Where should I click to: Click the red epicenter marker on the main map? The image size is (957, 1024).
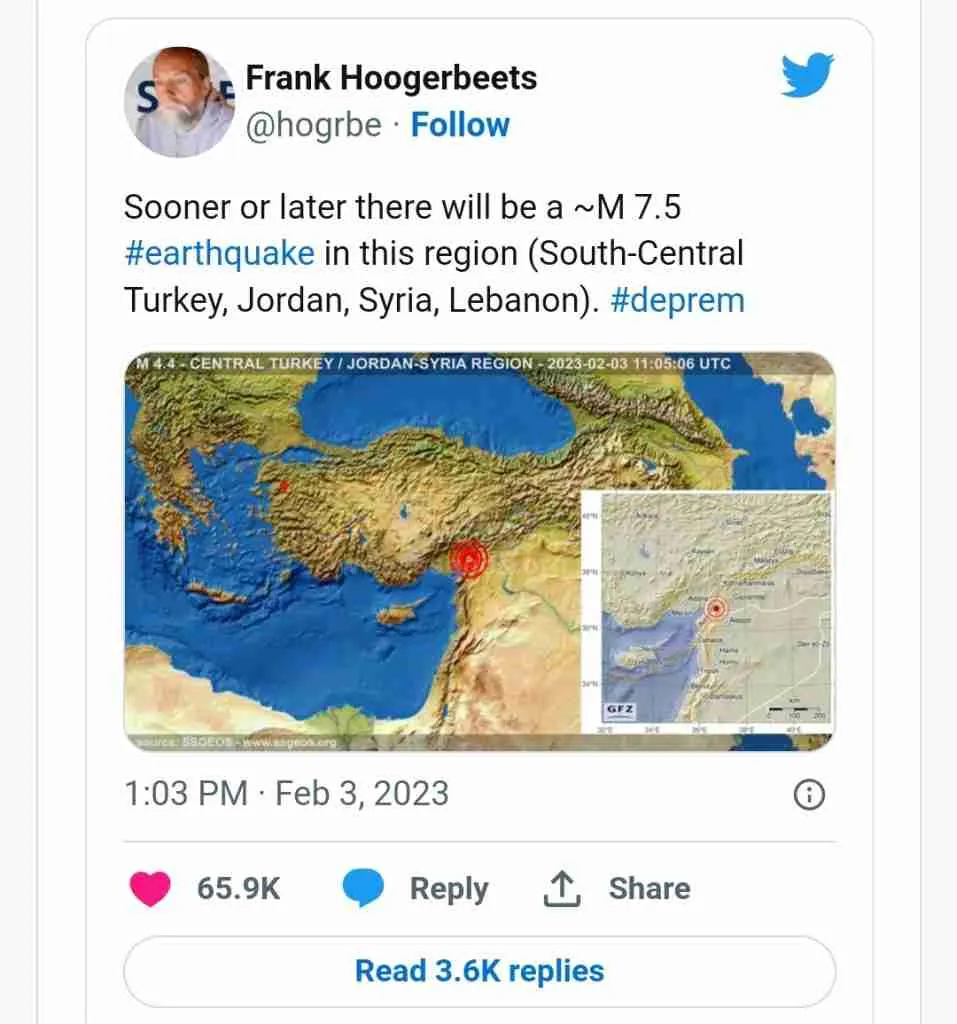tap(468, 560)
